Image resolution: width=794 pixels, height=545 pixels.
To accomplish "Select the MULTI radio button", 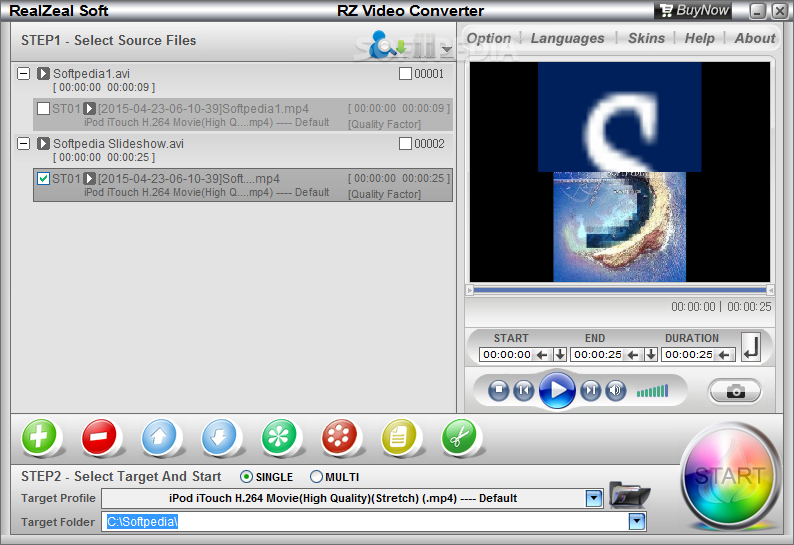I will pyautogui.click(x=316, y=477).
